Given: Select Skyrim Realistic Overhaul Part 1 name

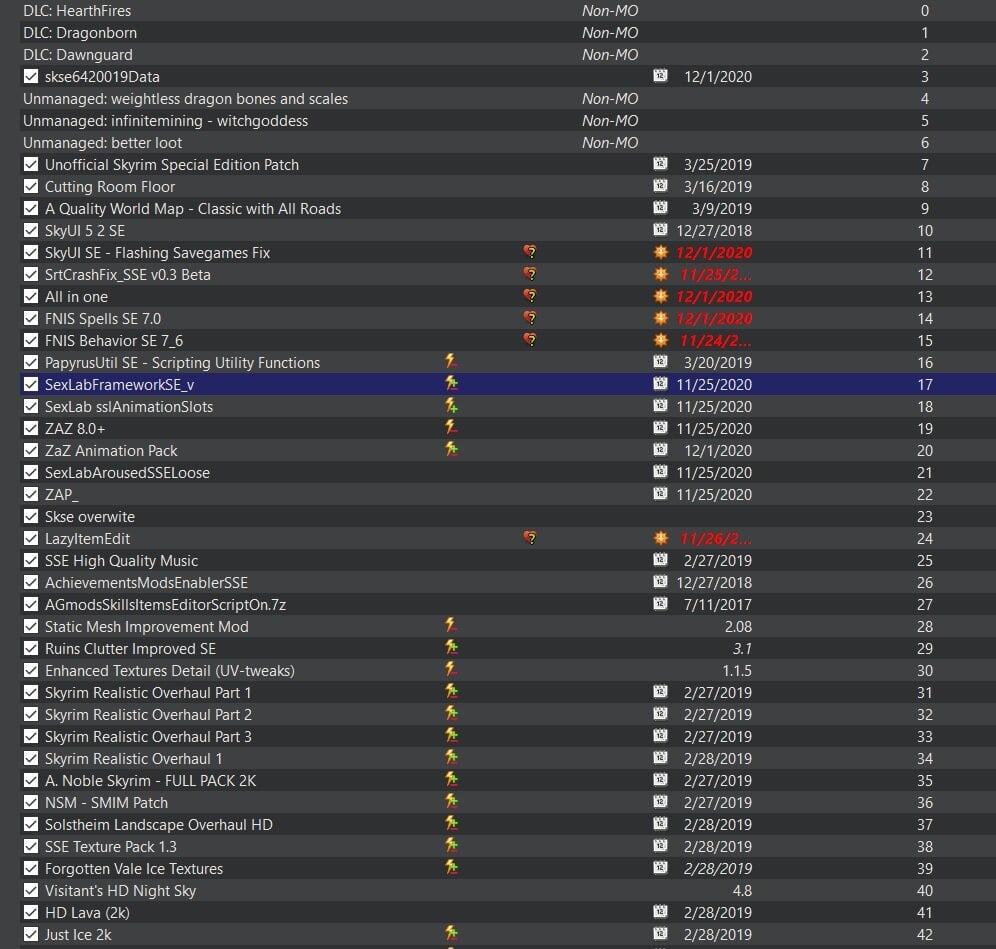Looking at the screenshot, I should point(148,692).
